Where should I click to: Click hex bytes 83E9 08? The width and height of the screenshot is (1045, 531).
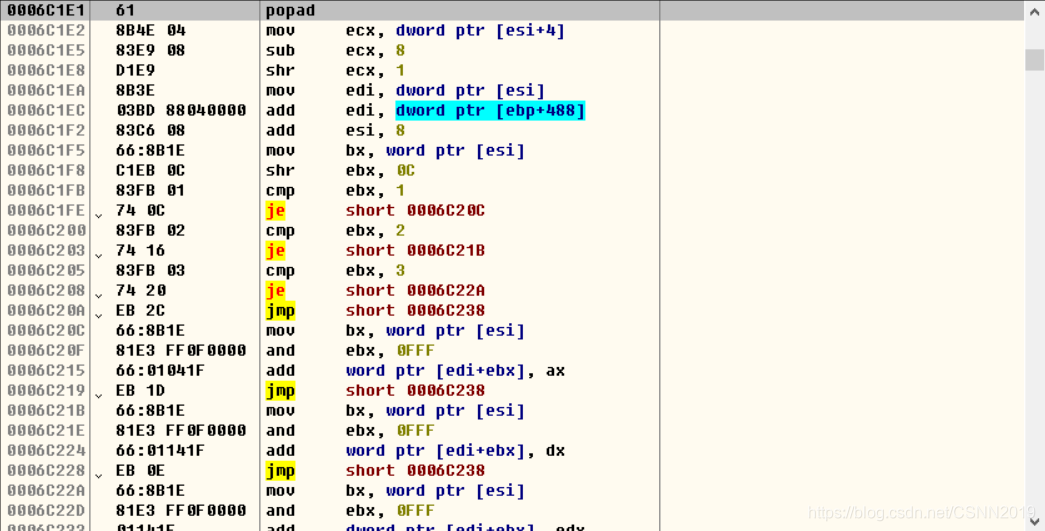pyautogui.click(x=151, y=51)
